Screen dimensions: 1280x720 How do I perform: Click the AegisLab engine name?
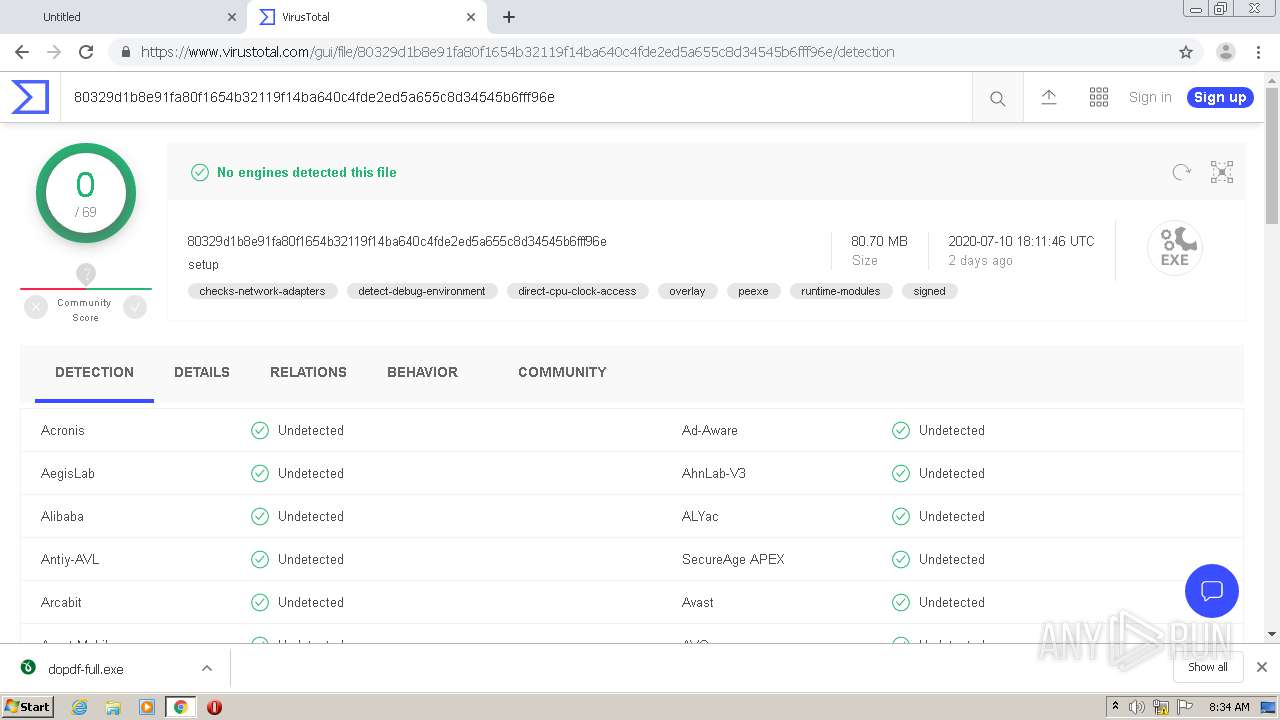(x=68, y=473)
